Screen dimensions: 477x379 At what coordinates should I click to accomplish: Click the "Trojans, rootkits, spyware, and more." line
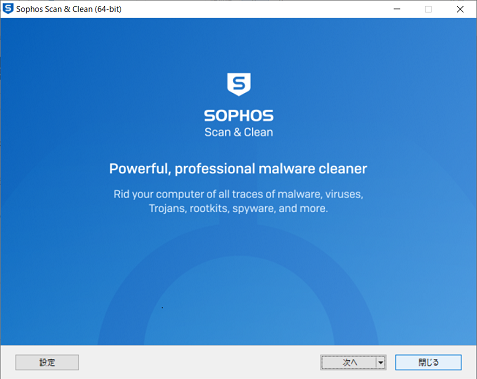238,208
